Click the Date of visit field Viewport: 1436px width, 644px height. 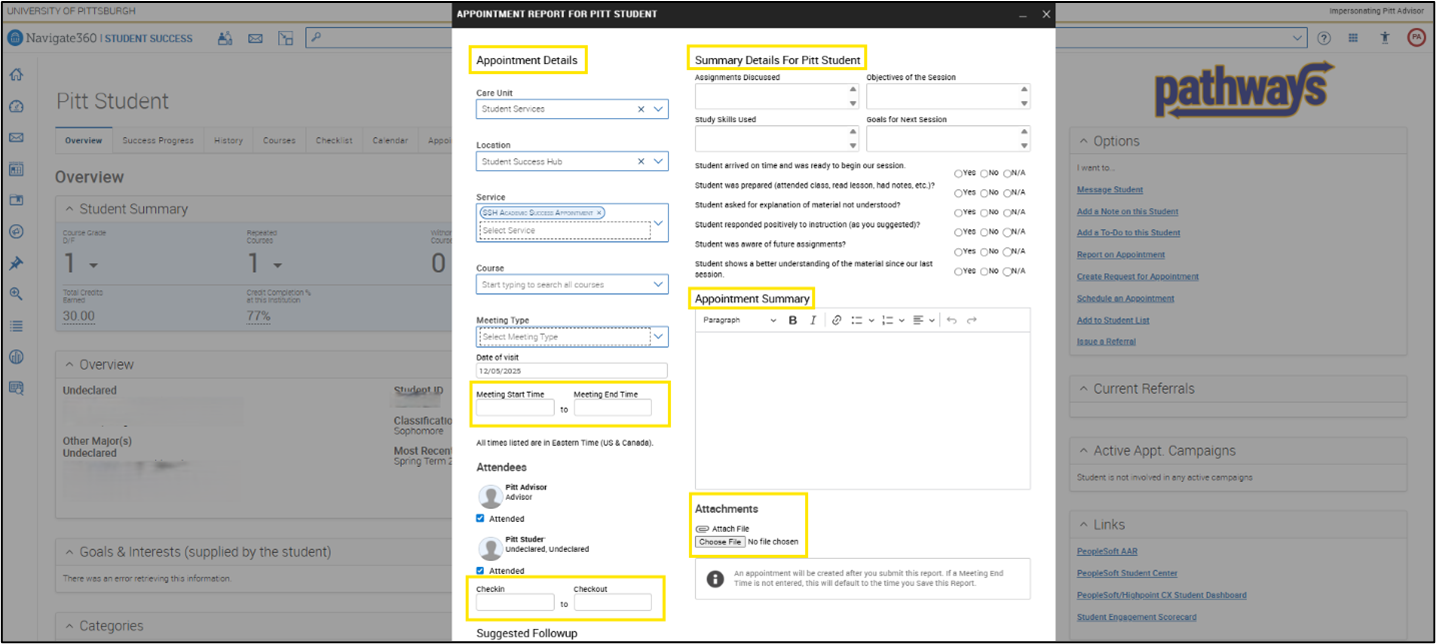[x=572, y=370]
